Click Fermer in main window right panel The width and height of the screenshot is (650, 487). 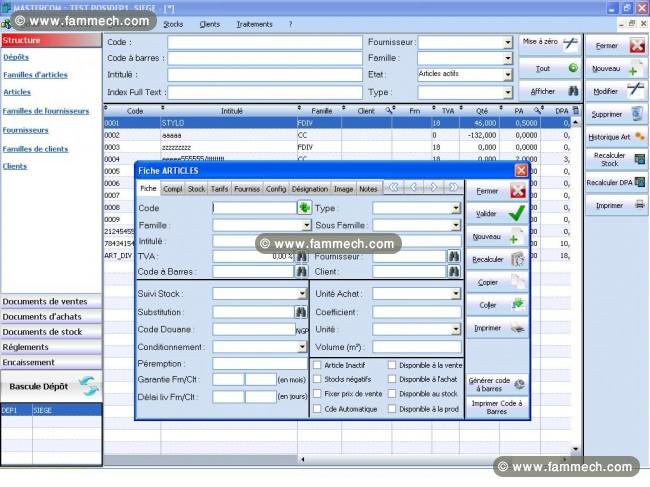pyautogui.click(x=616, y=46)
